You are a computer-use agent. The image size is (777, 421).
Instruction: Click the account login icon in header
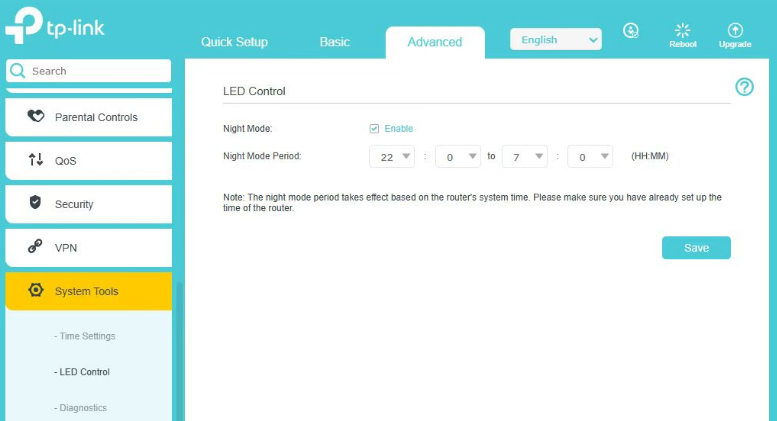(630, 31)
